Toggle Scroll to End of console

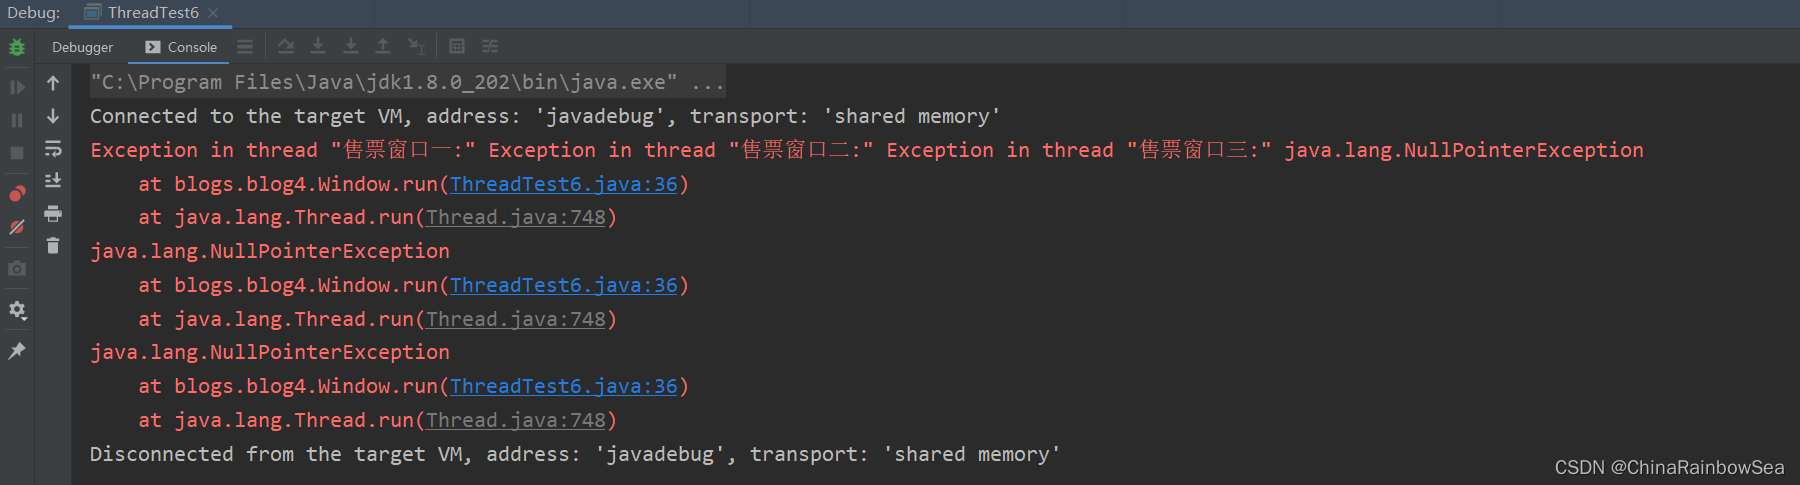(x=53, y=181)
